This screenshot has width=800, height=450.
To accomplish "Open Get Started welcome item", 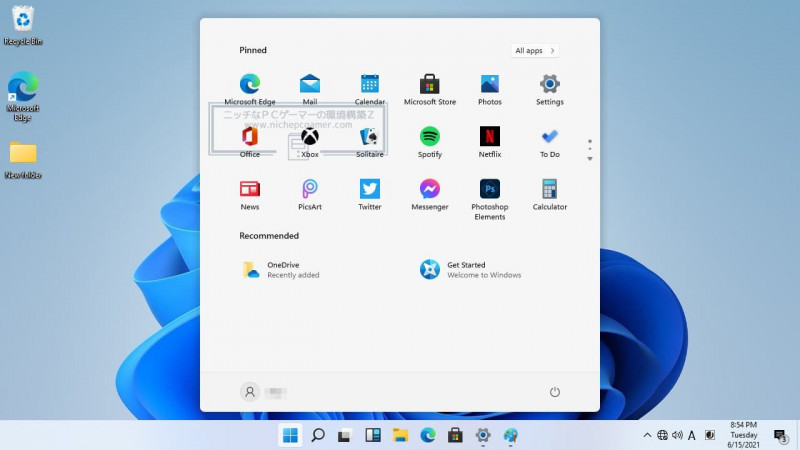I will pyautogui.click(x=470, y=269).
